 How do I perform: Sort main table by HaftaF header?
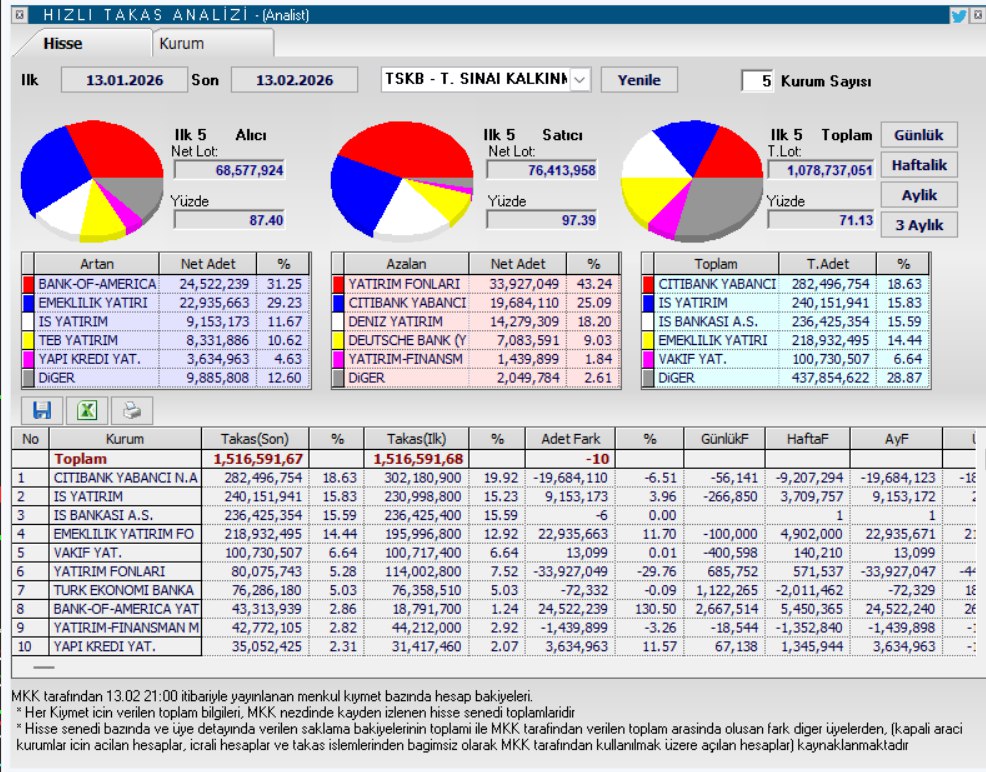tap(807, 439)
